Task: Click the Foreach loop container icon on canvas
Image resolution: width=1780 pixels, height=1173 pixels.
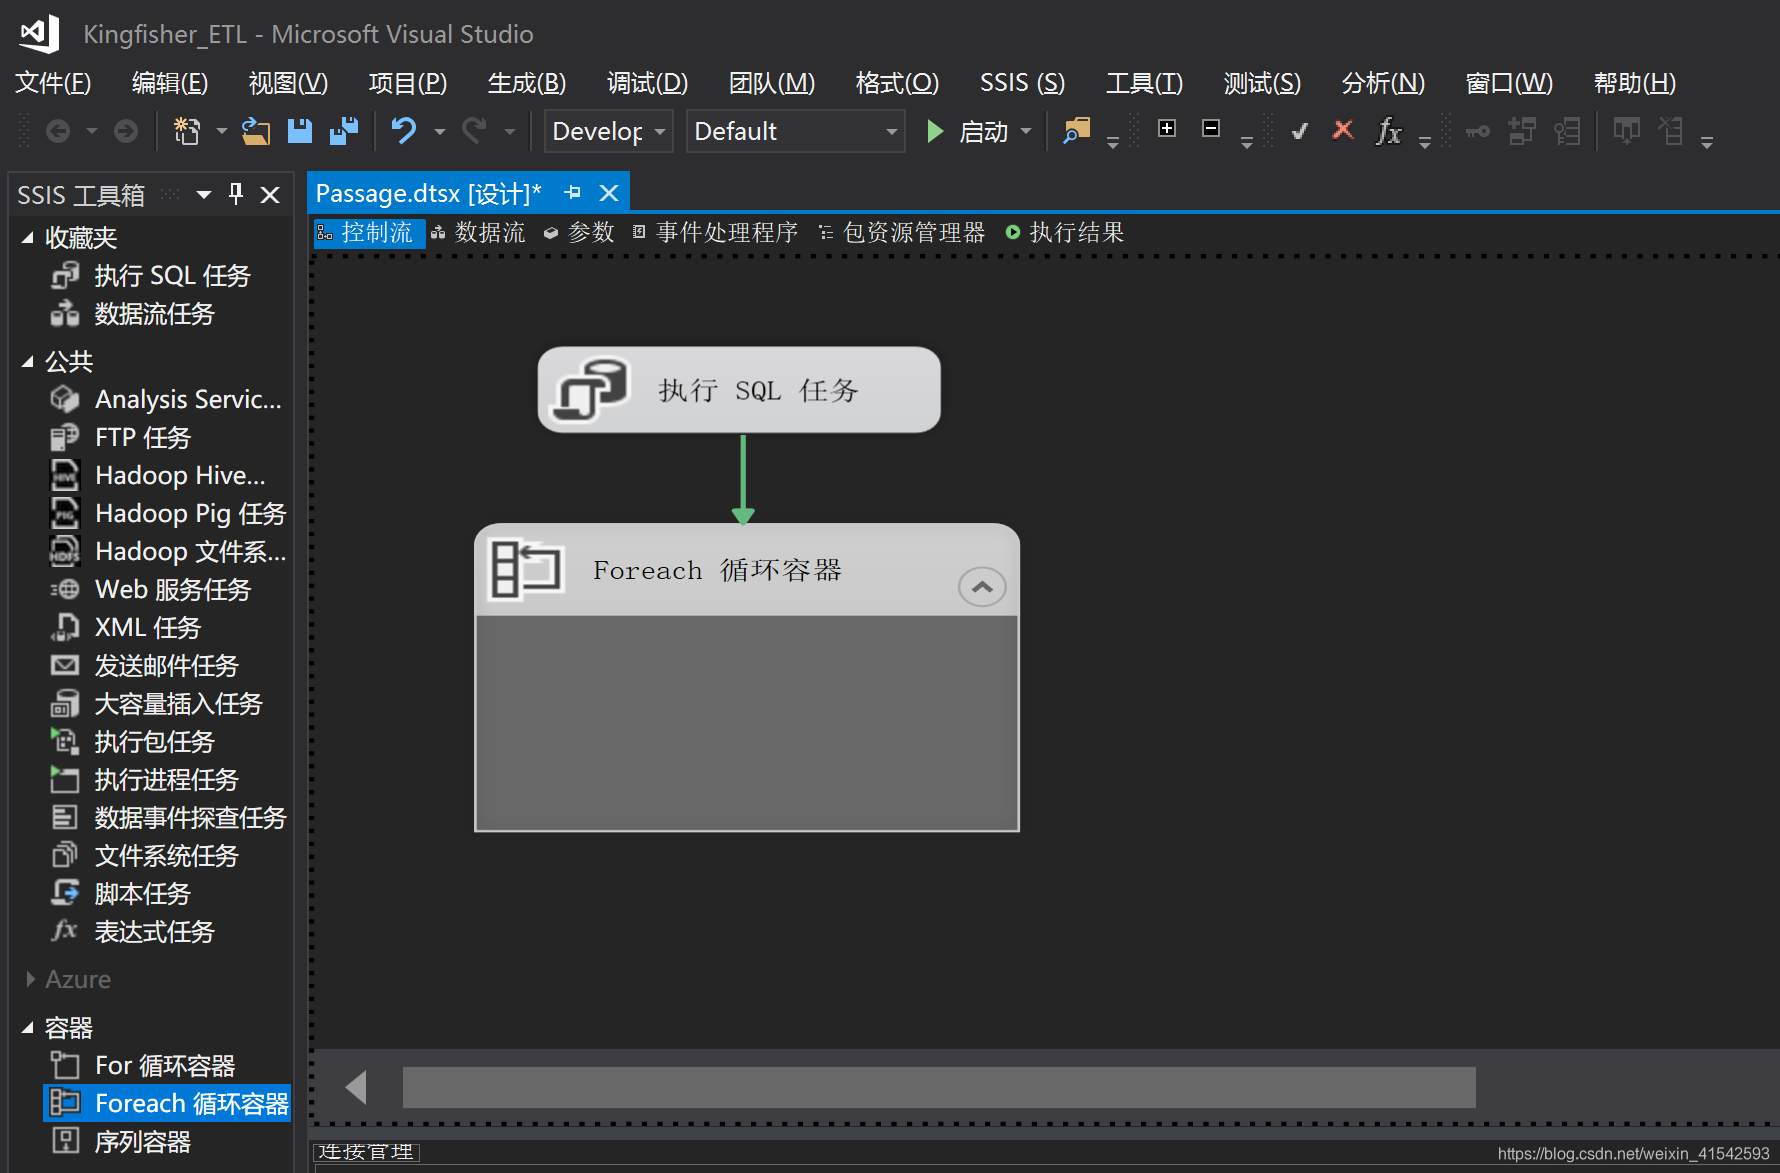Action: (526, 569)
